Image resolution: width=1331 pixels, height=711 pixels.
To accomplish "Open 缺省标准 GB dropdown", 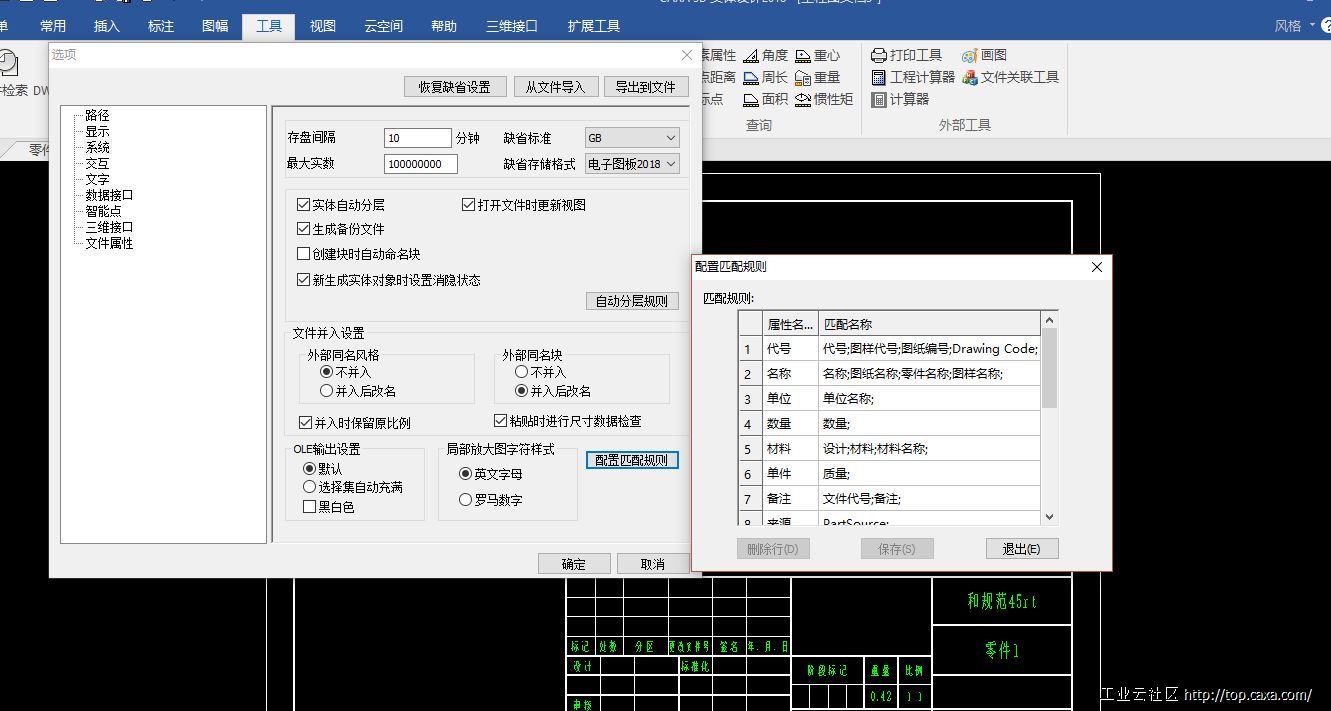I will pos(632,138).
